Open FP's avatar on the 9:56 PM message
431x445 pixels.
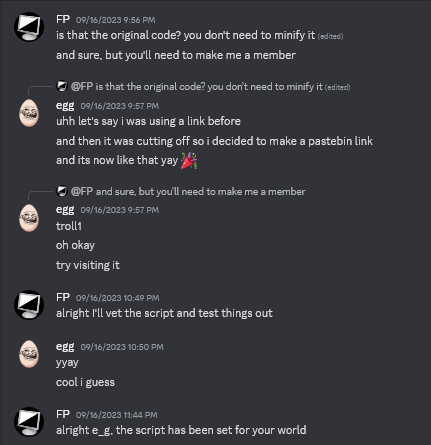point(29,27)
